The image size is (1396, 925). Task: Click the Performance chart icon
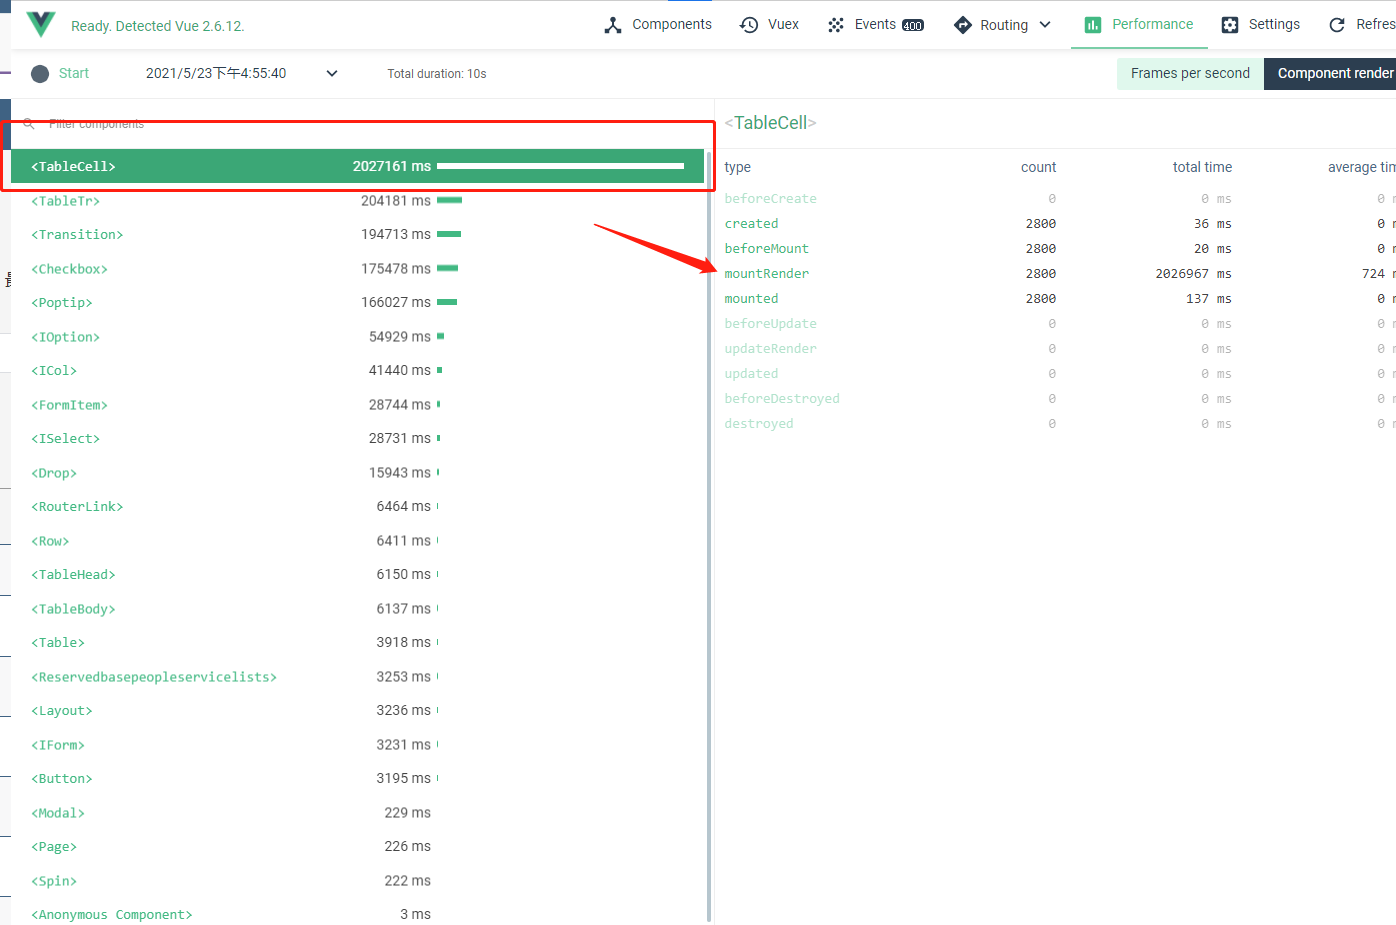pyautogui.click(x=1093, y=25)
